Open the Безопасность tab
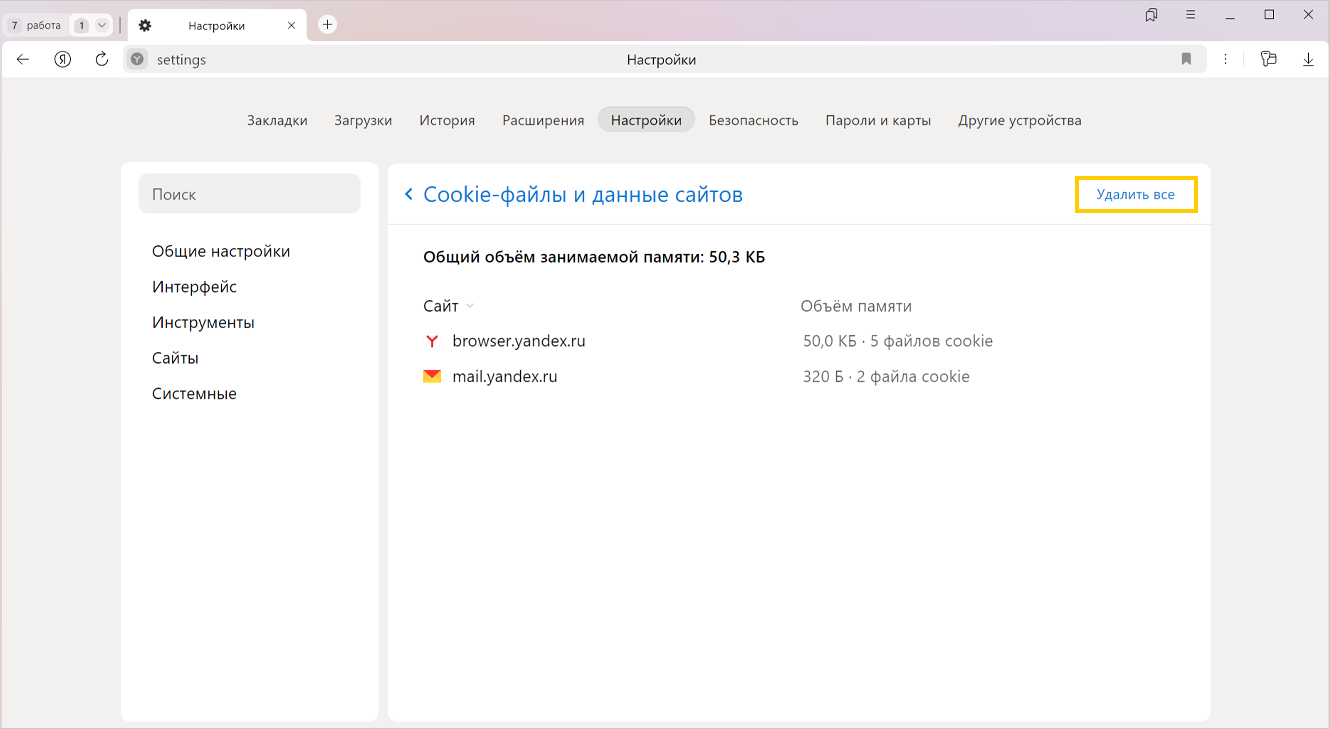 753,120
